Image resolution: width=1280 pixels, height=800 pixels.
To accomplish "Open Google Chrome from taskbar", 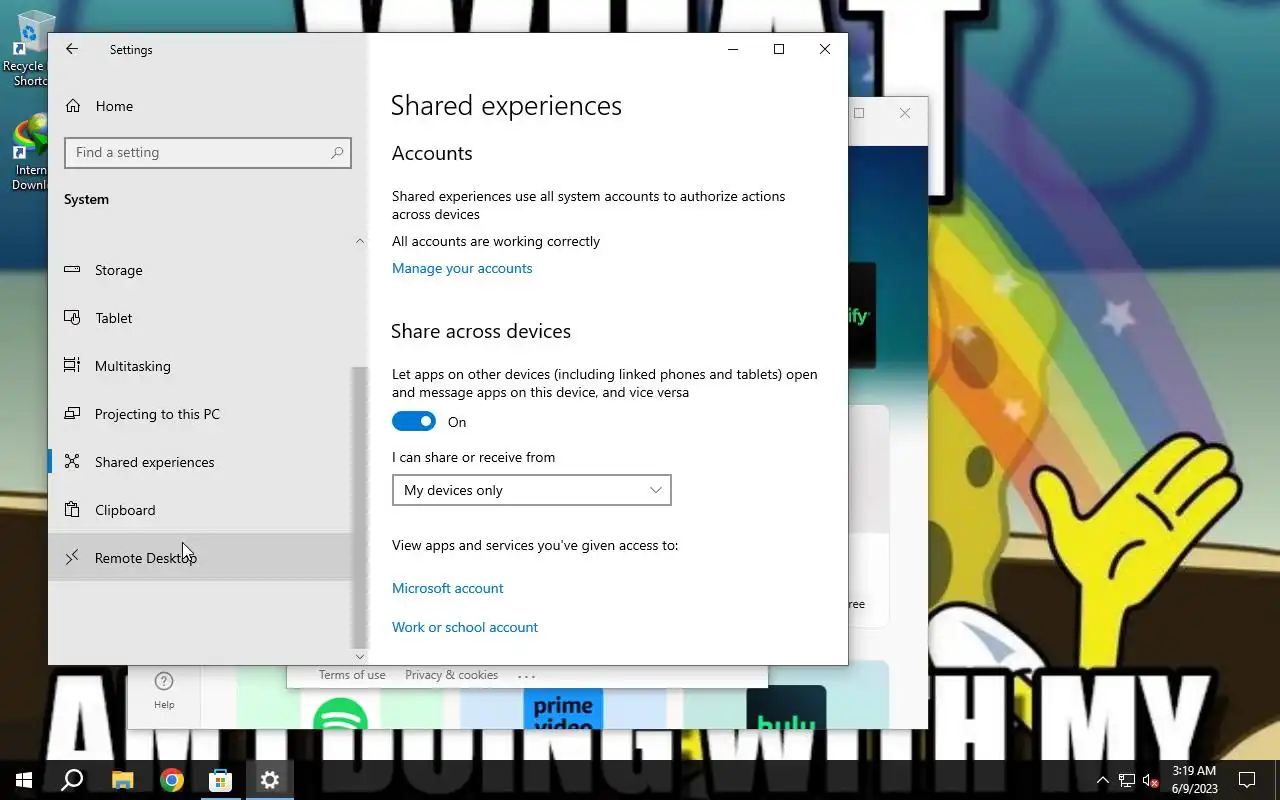I will [x=172, y=780].
